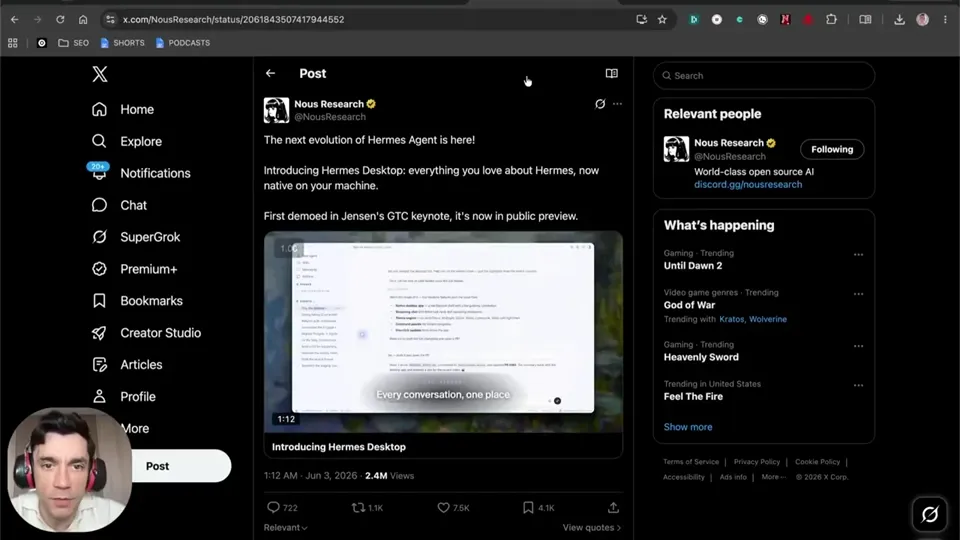Screen dimensions: 960x540
Task: Click the X logo in the sidebar
Action: point(100,74)
